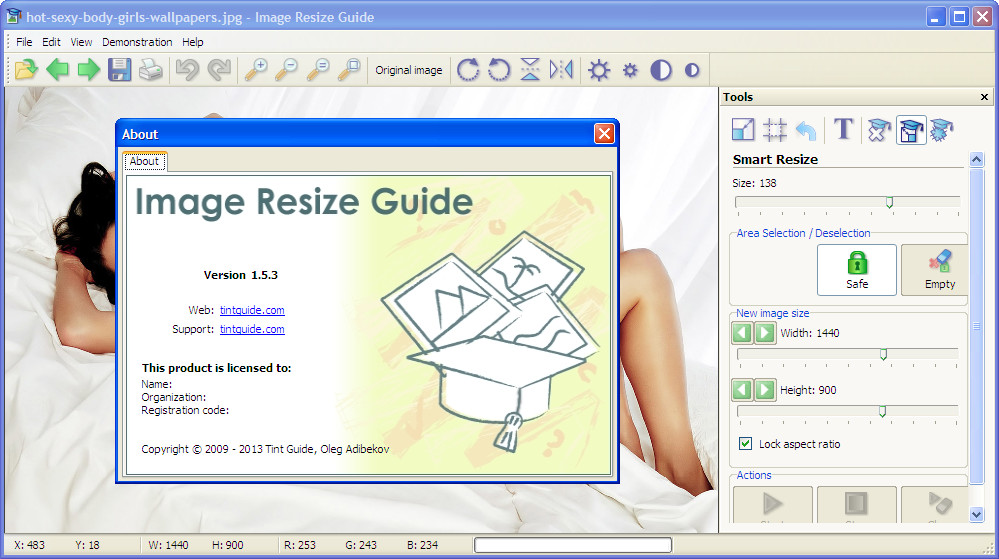Click the "Version 1.5.3" text
This screenshot has height=559, width=999.
[x=241, y=275]
